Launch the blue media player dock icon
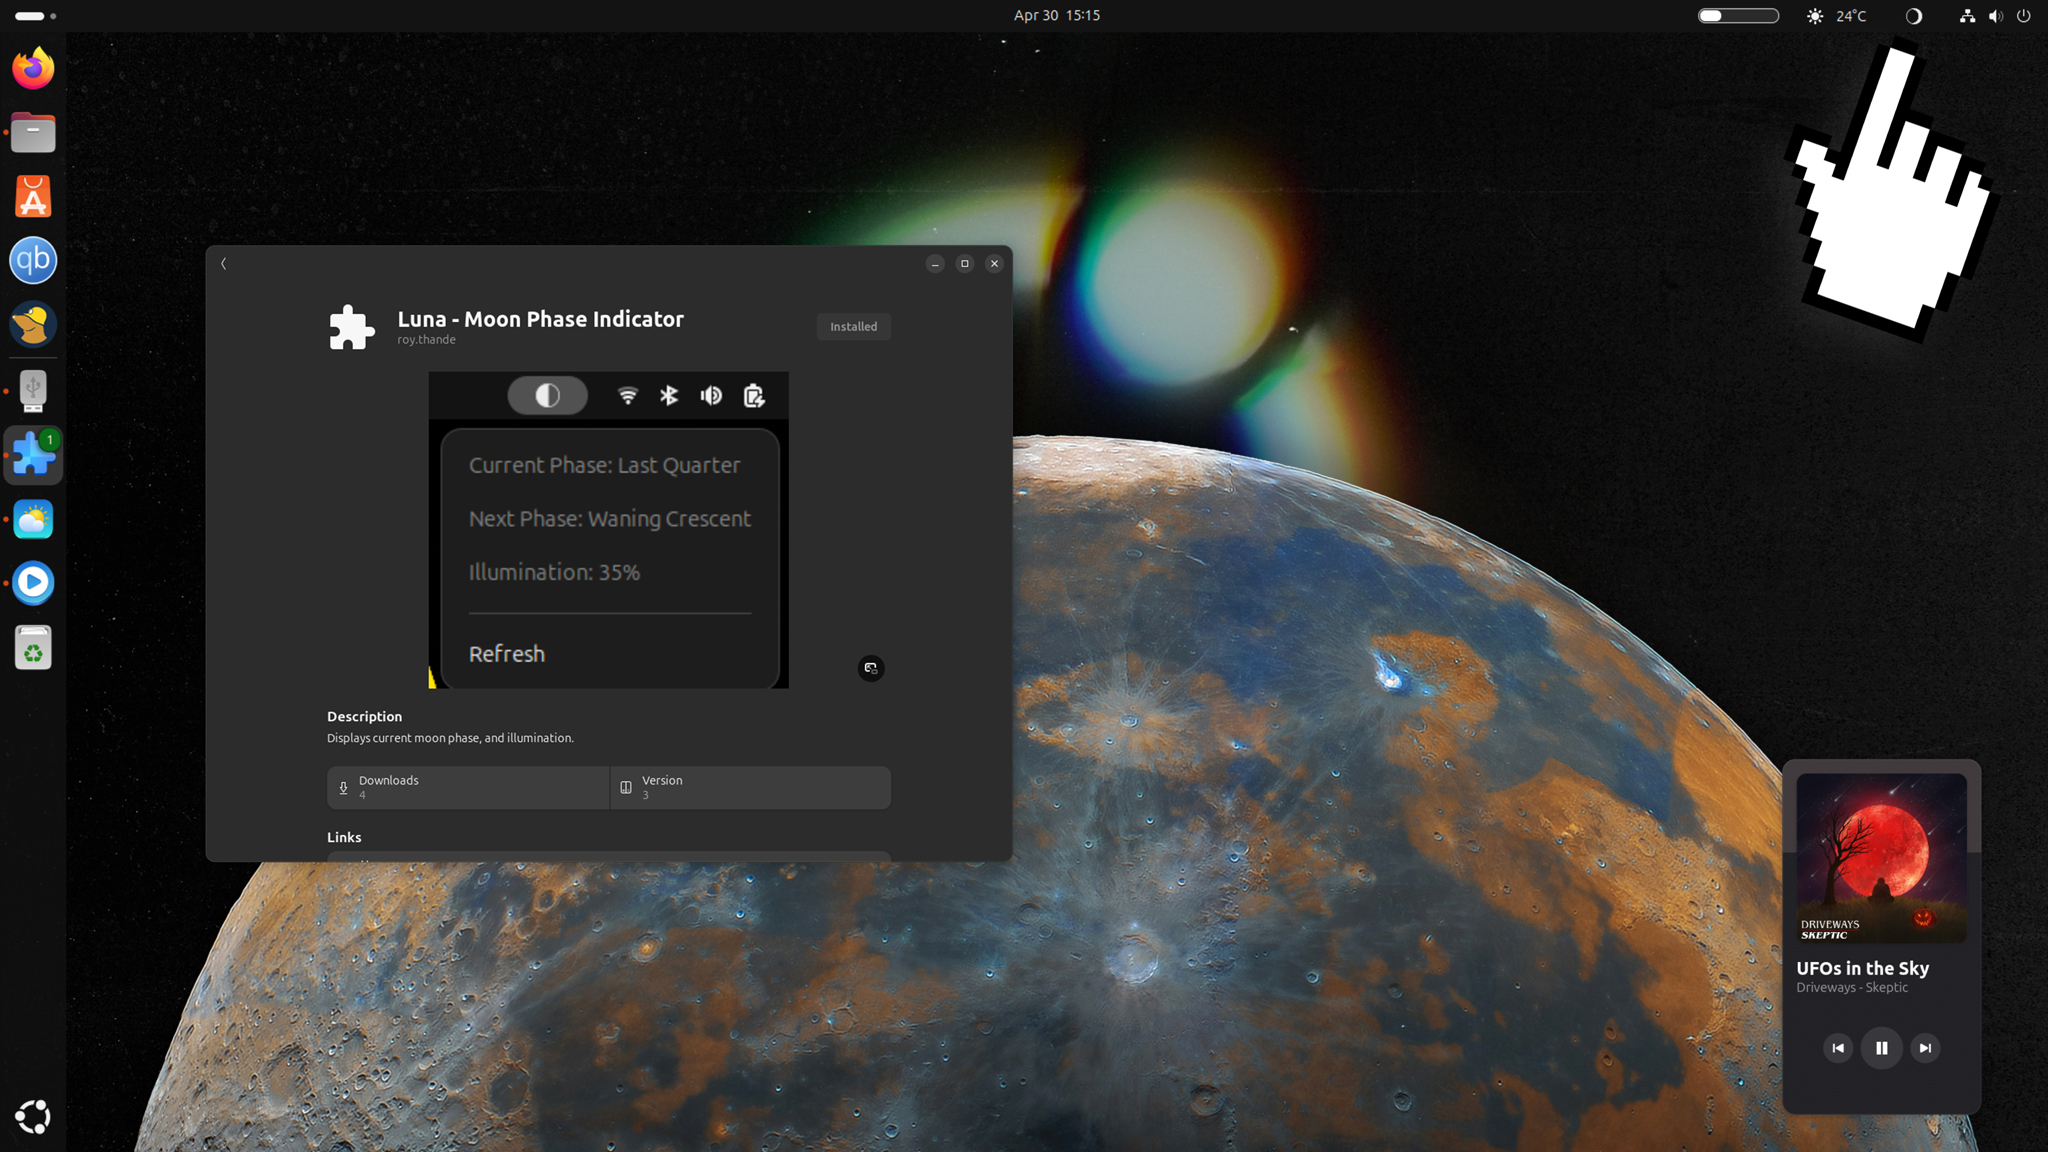Viewport: 2048px width, 1152px height. pos(33,583)
